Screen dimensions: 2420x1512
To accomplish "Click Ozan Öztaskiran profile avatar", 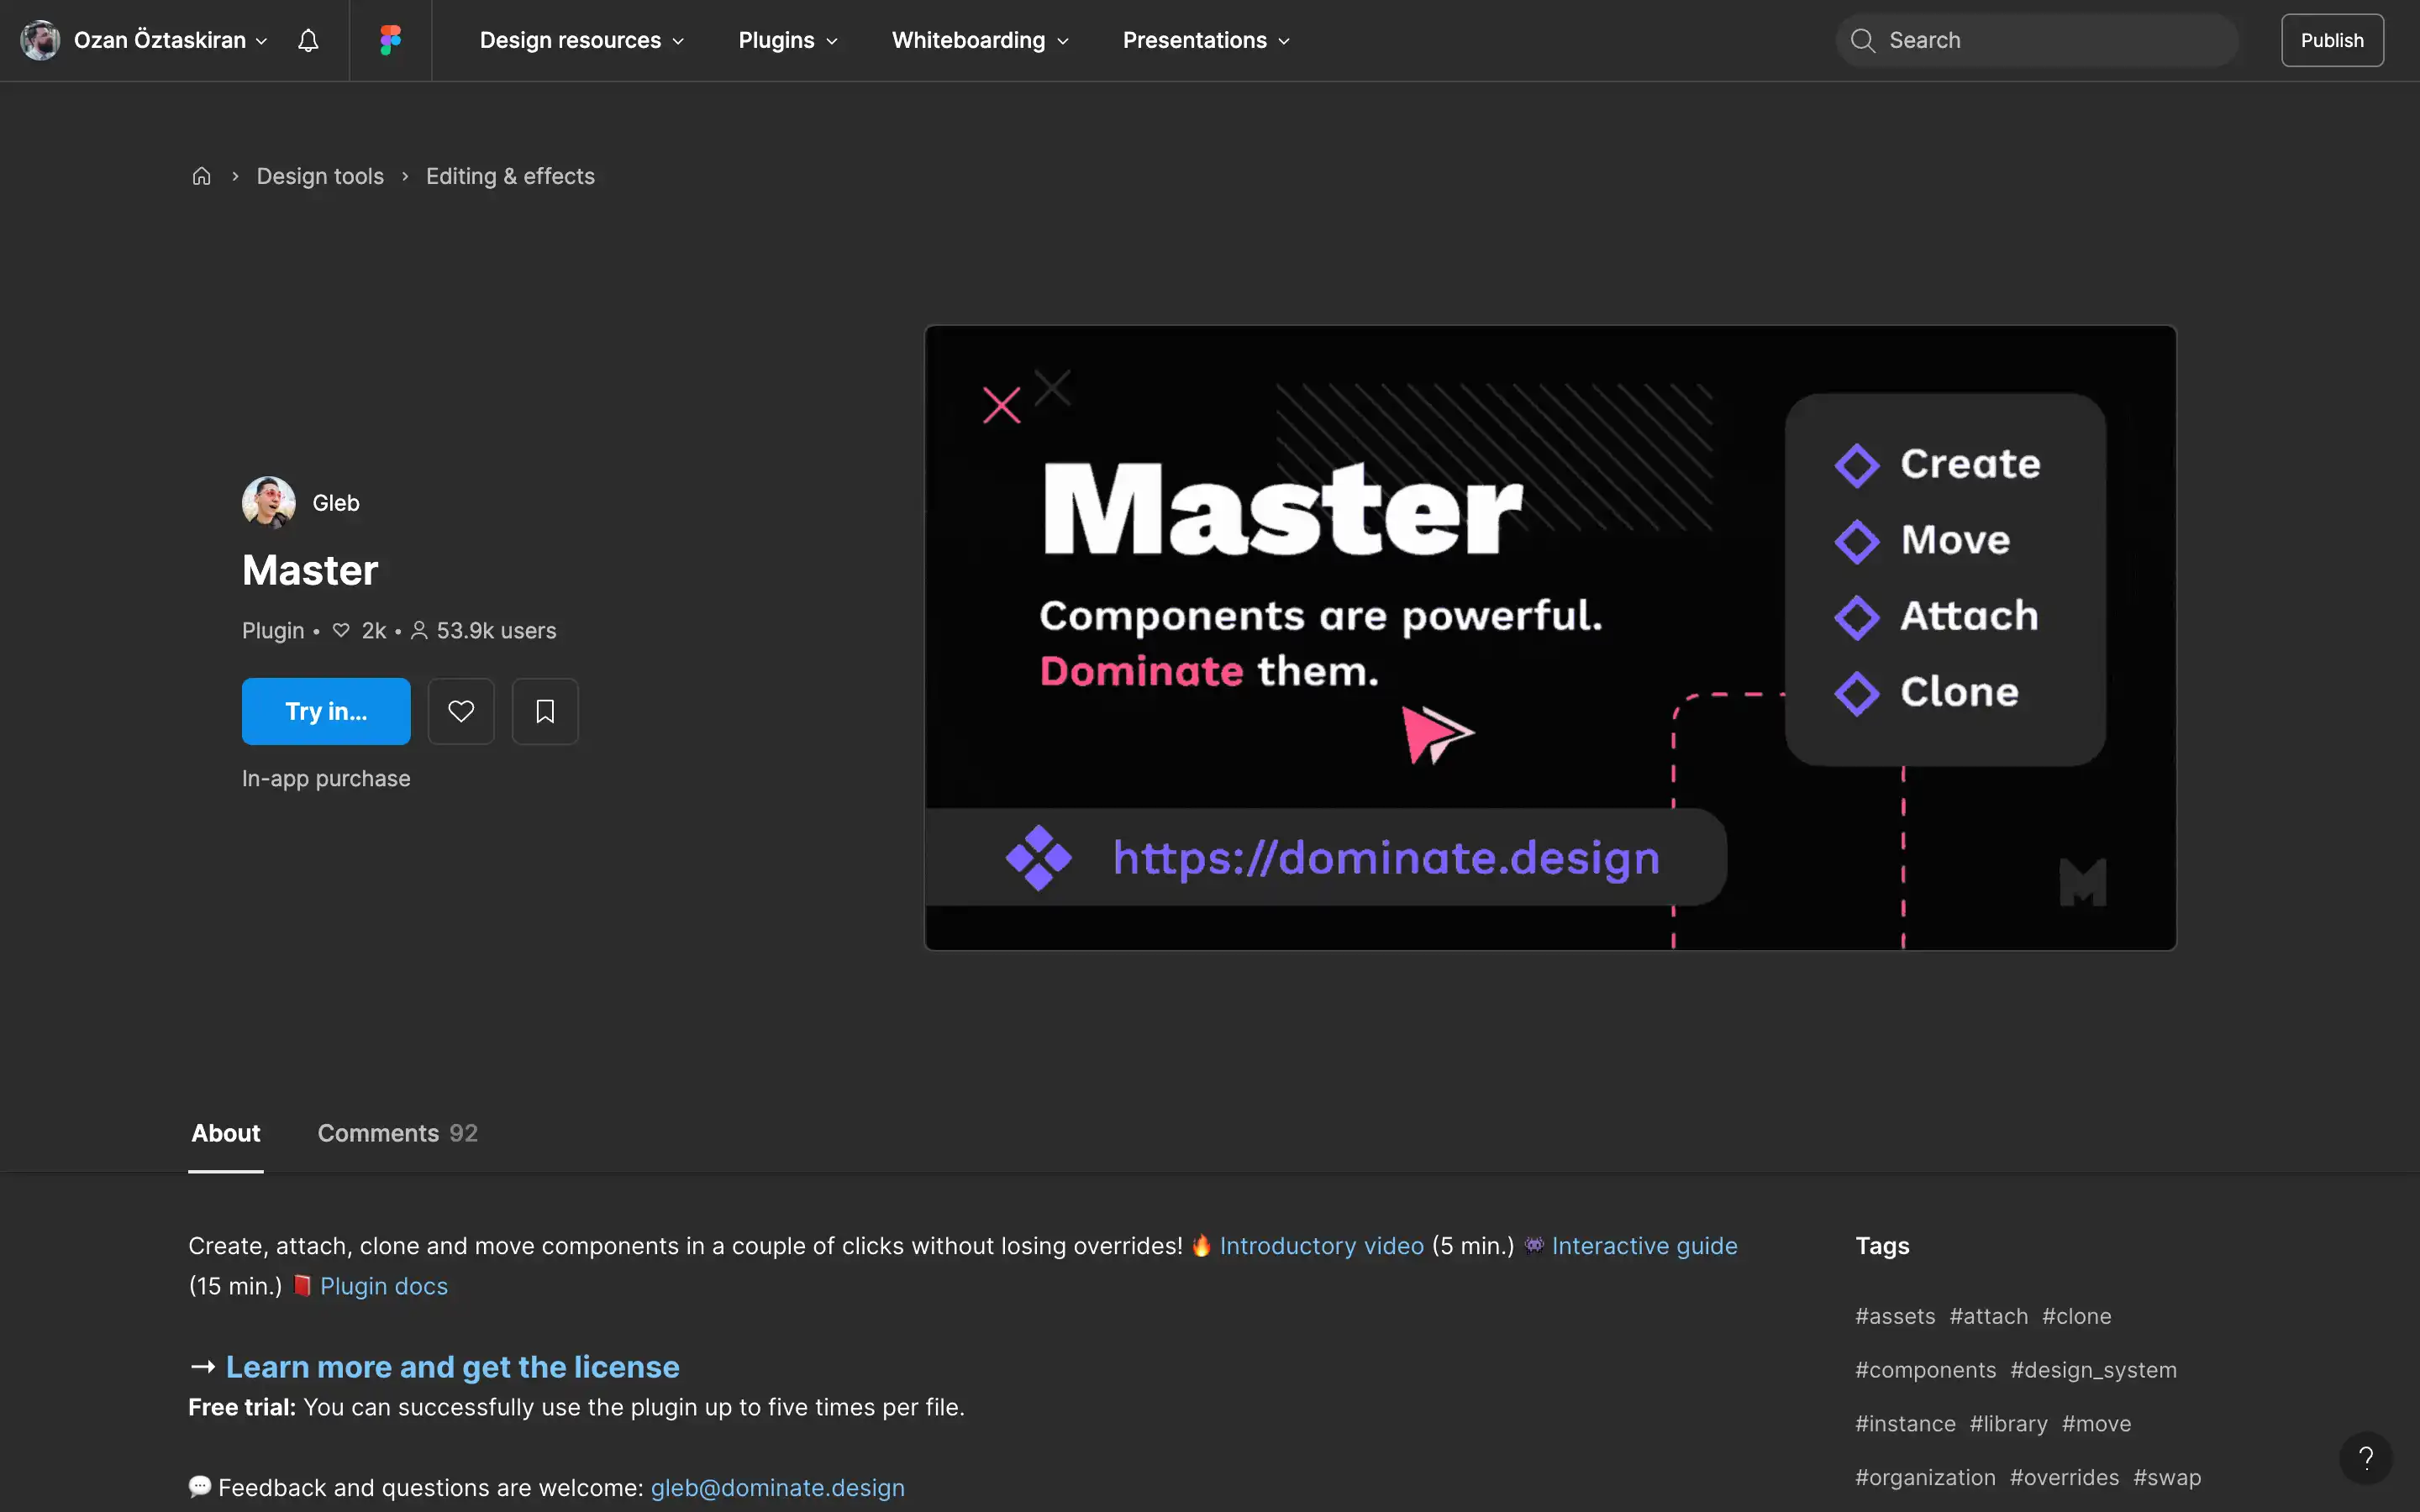I will 40,40.
